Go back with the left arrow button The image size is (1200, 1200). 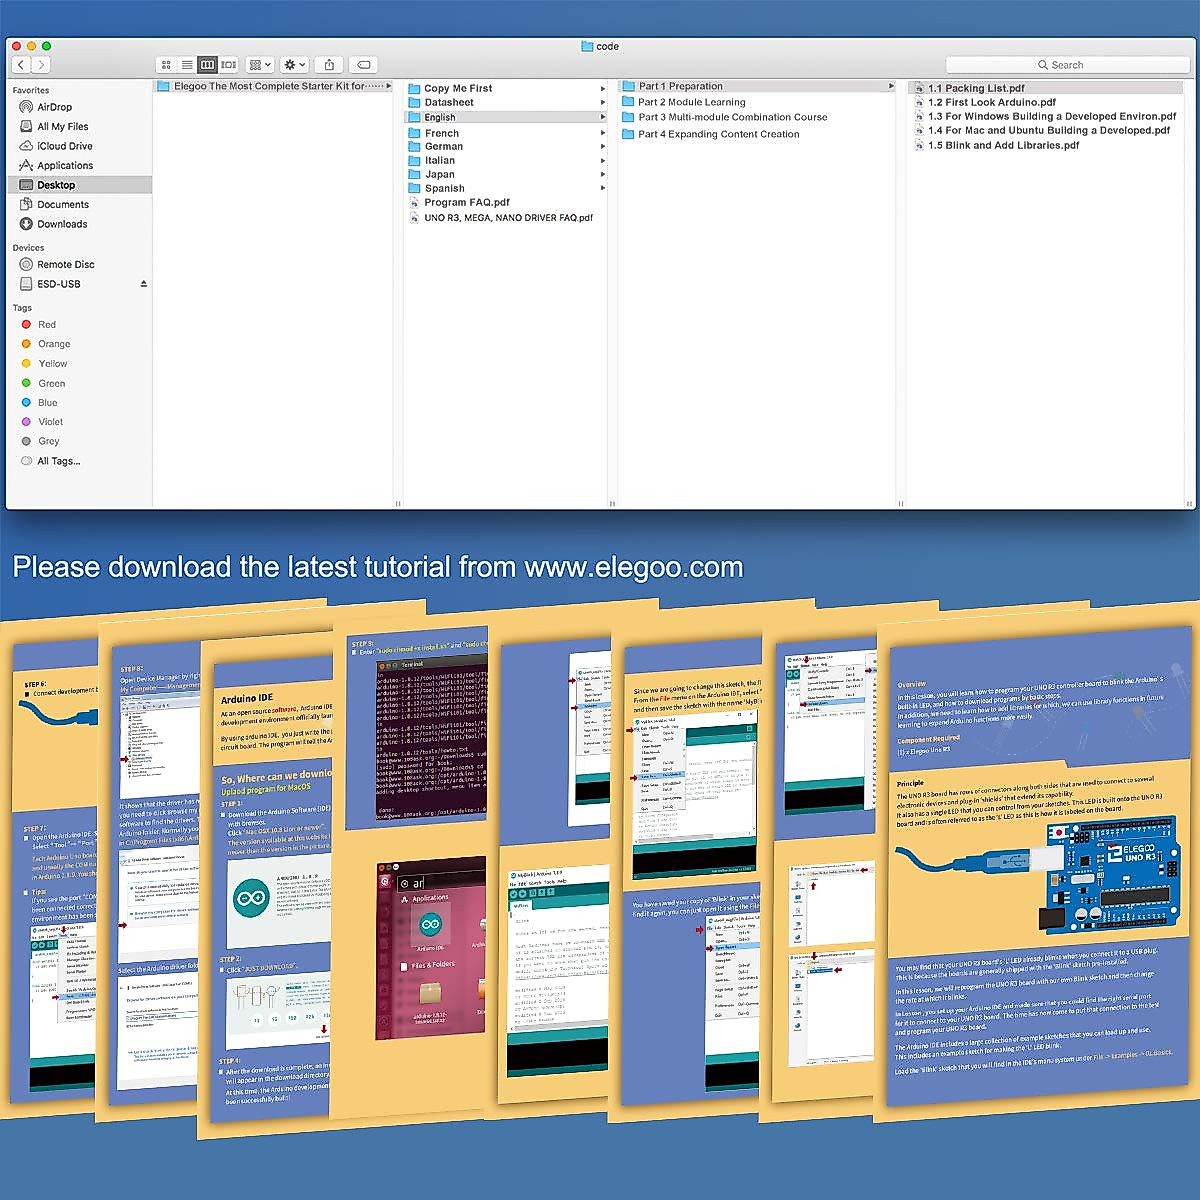[21, 65]
